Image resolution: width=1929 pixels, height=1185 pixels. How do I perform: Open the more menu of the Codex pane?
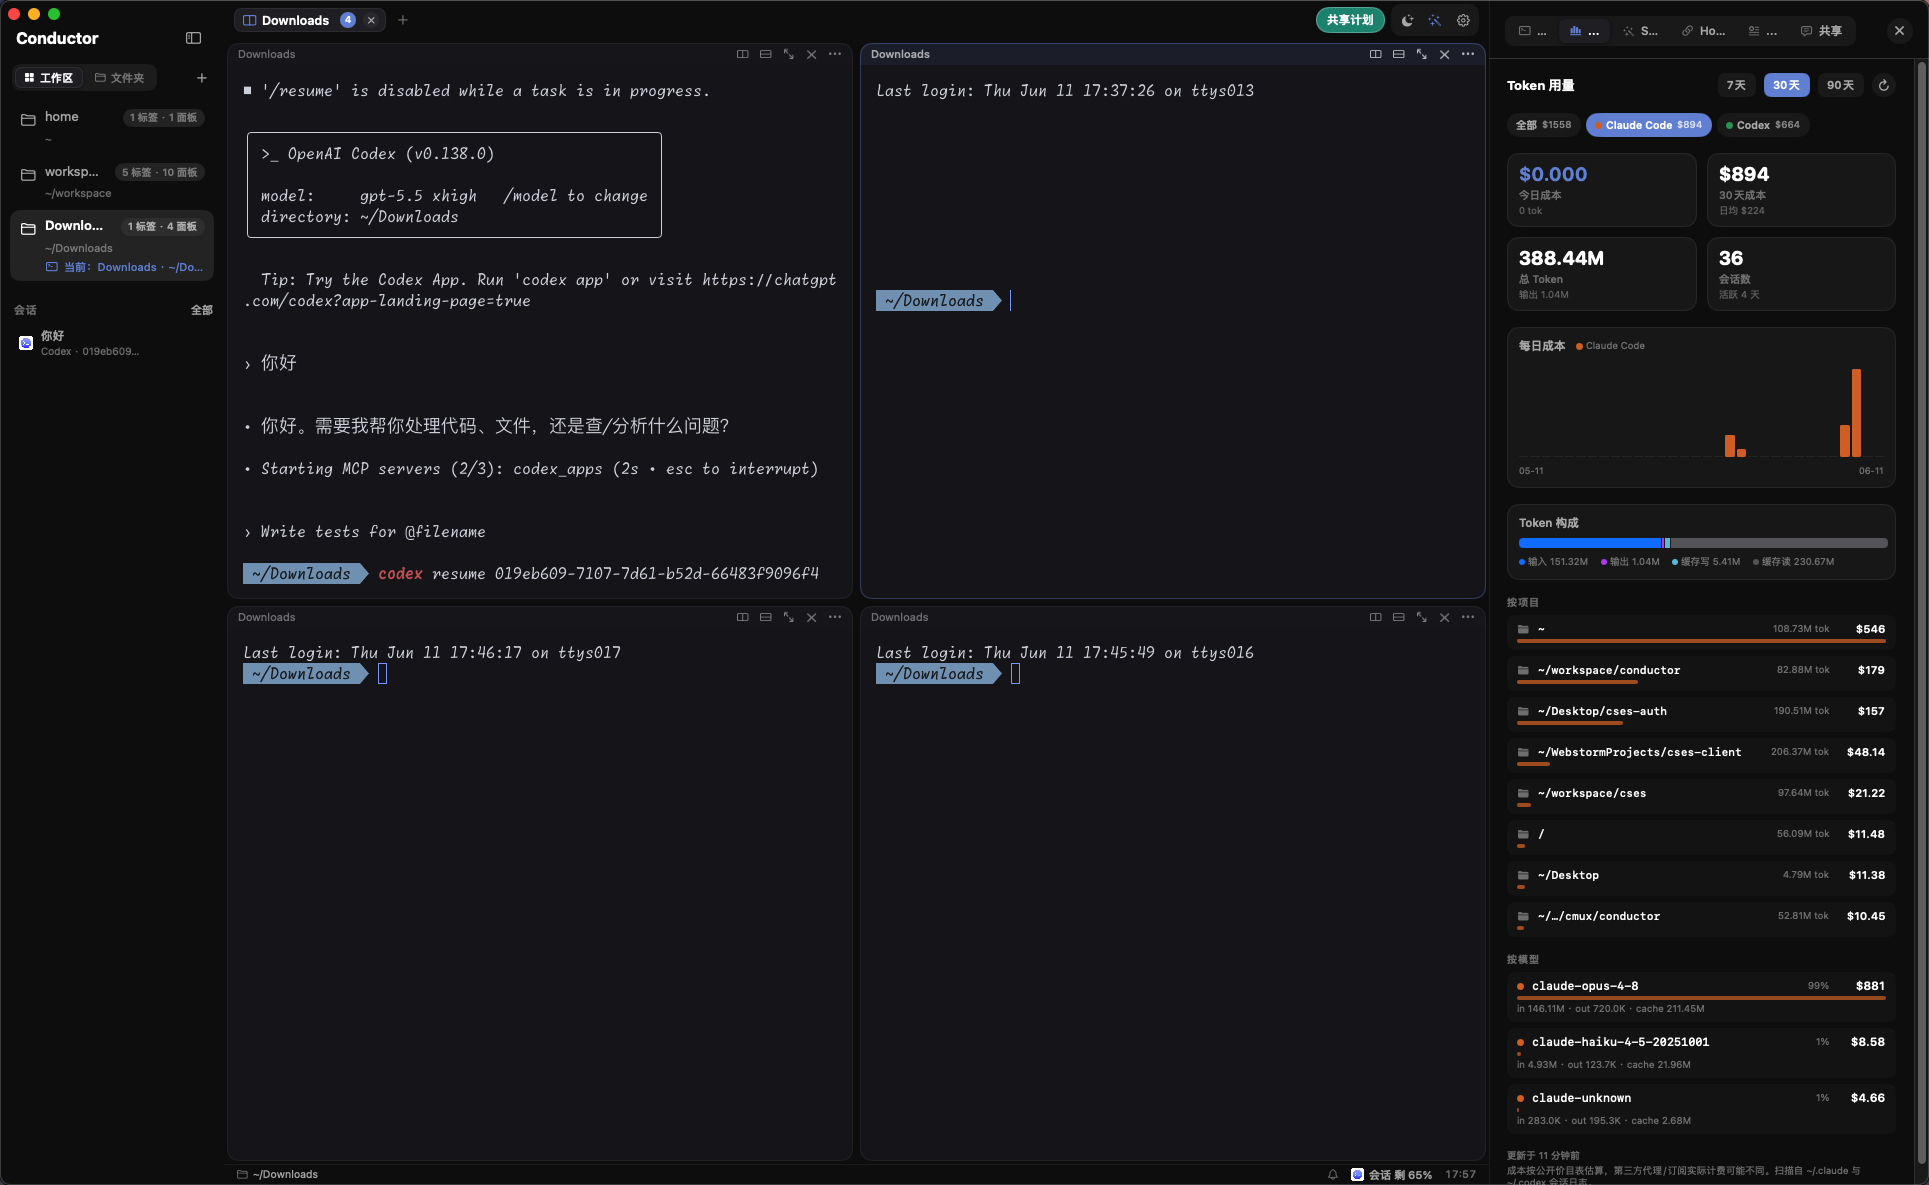click(x=835, y=54)
